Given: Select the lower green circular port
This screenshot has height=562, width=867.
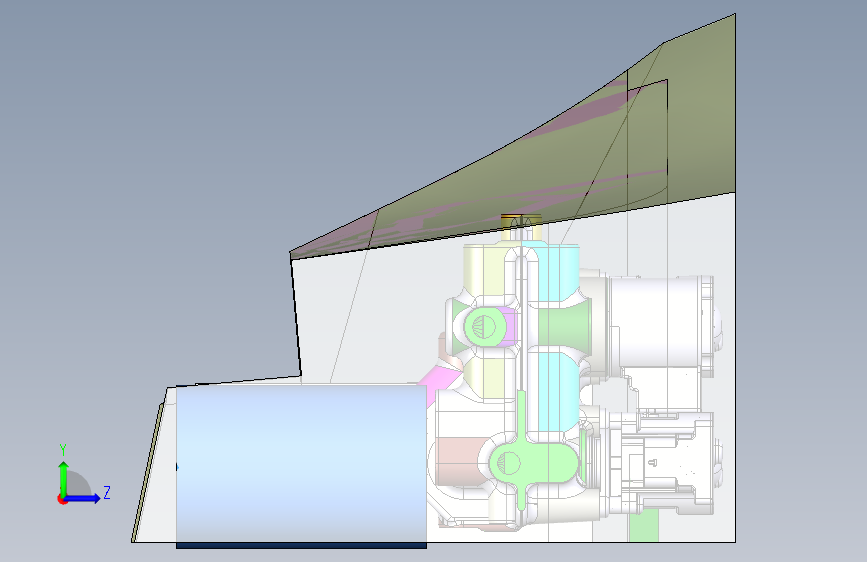Looking at the screenshot, I should pos(508,463).
